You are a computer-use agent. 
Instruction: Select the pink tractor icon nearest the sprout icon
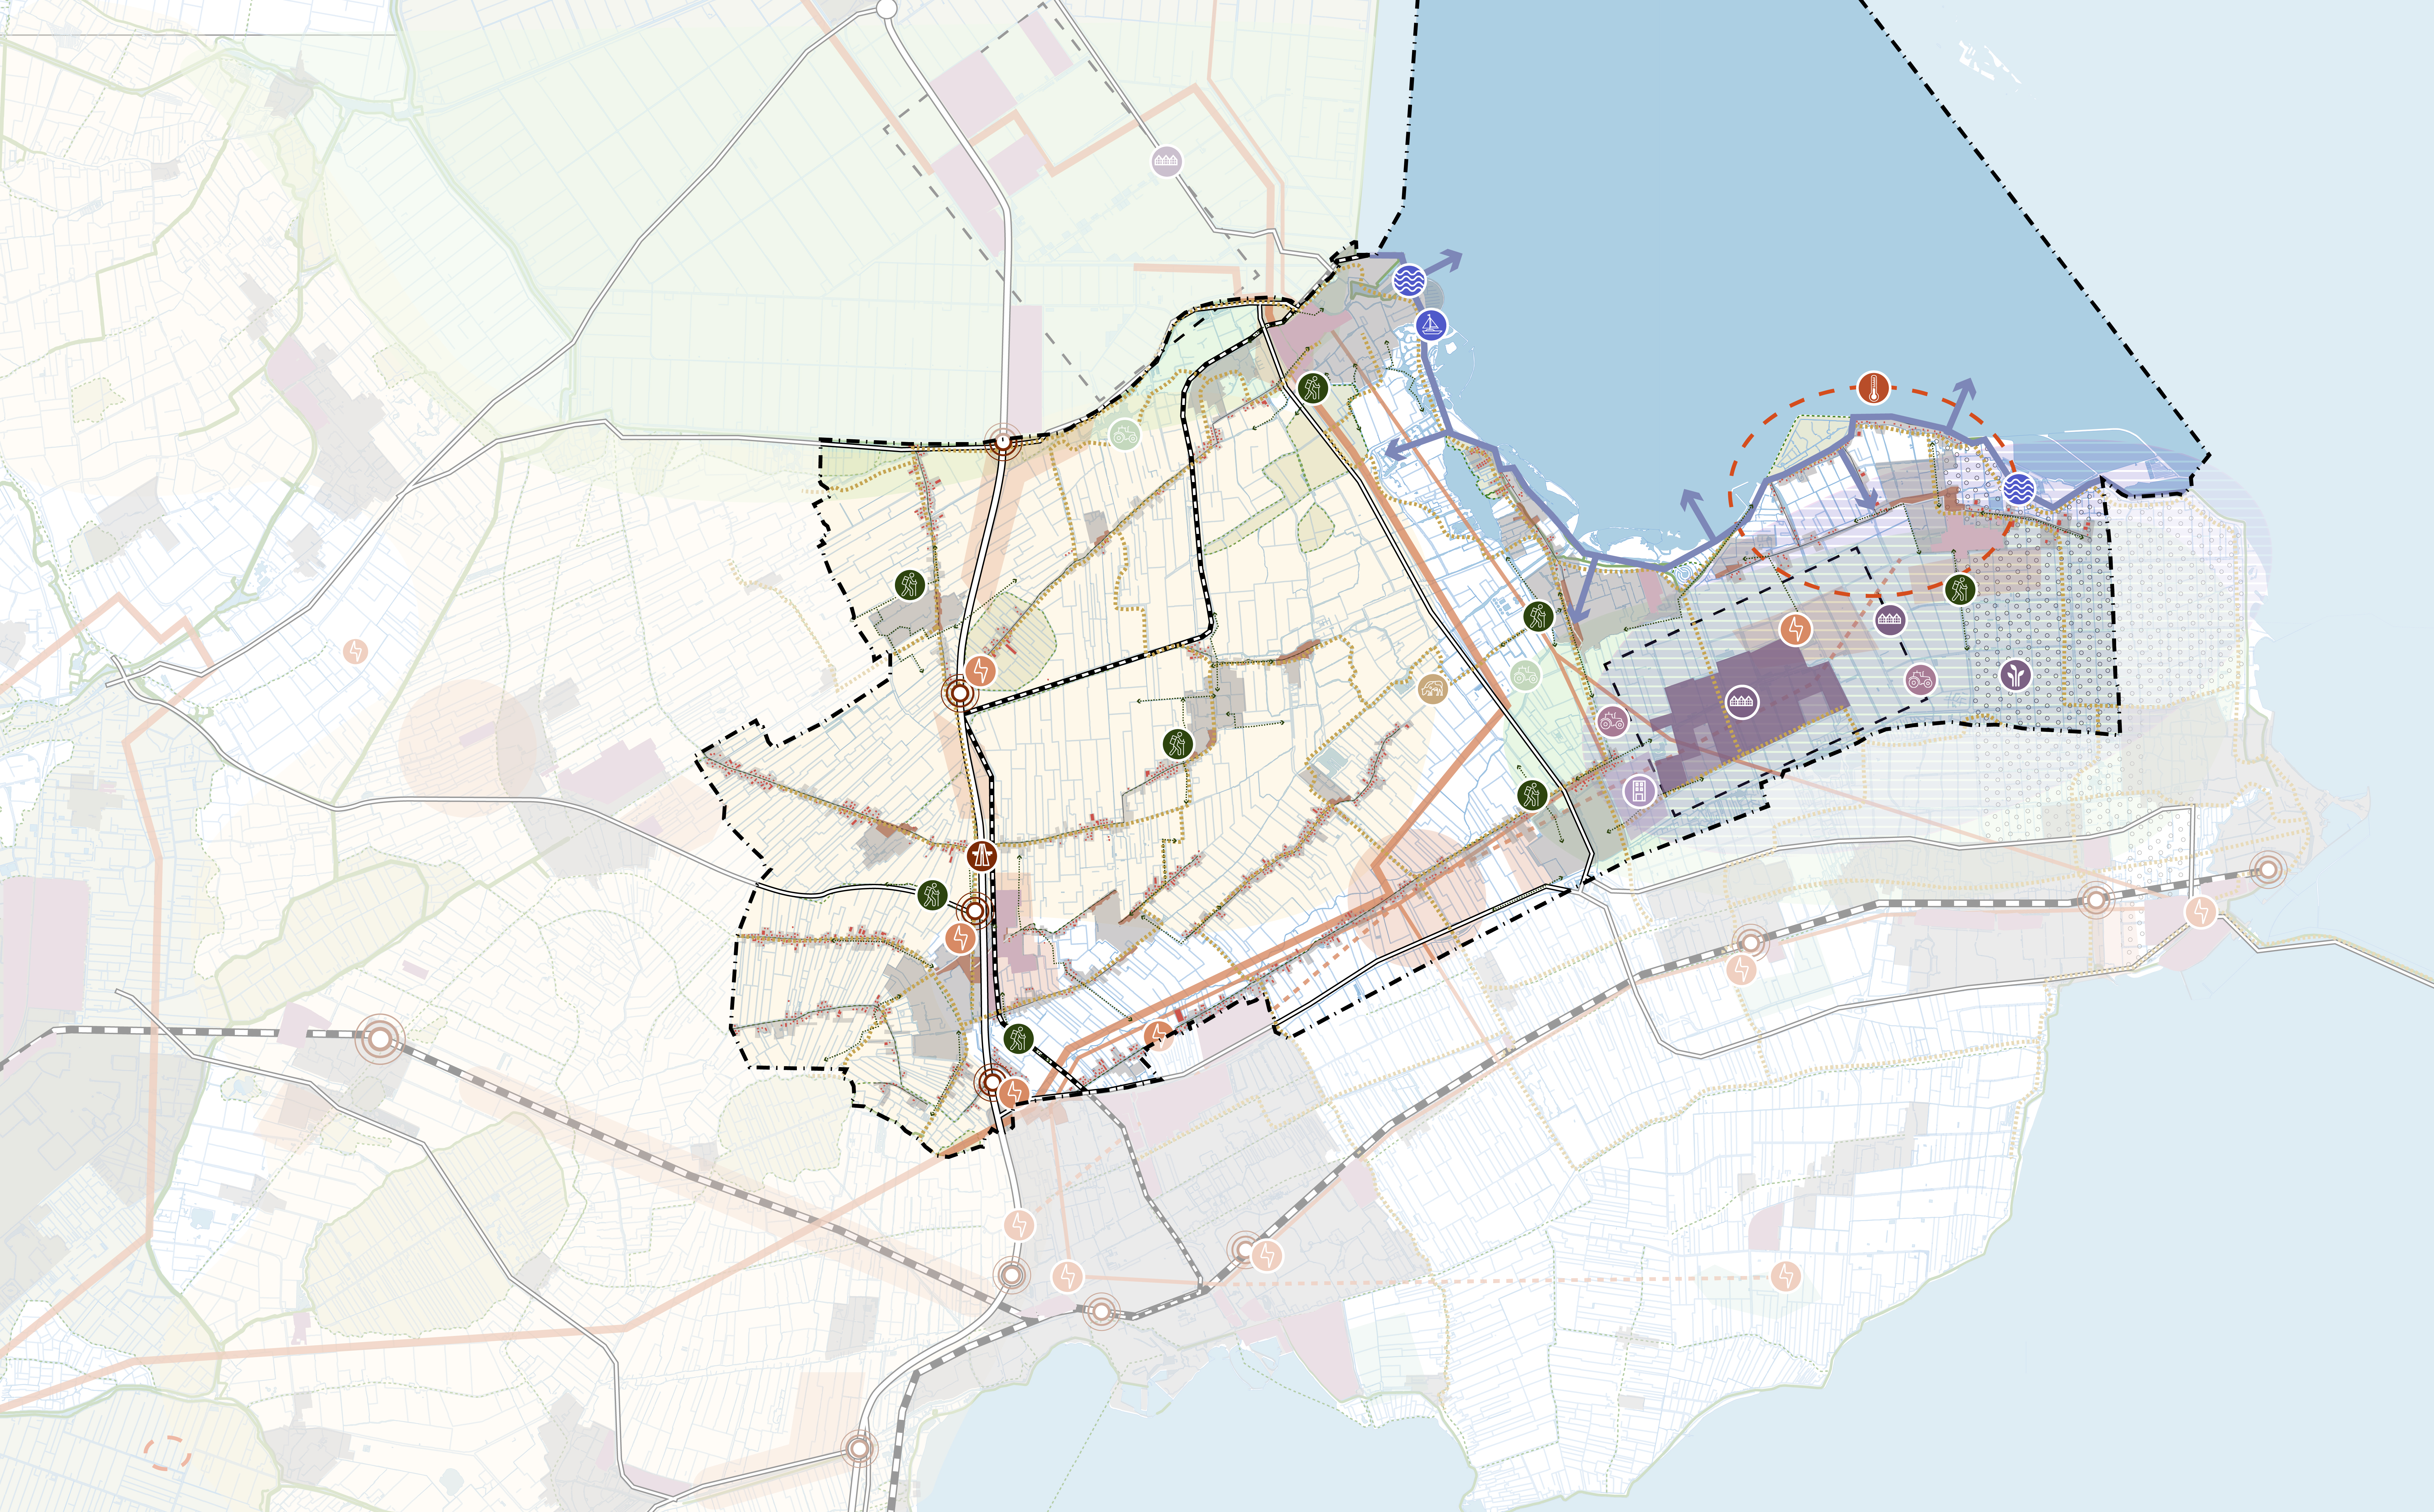click(x=1920, y=680)
